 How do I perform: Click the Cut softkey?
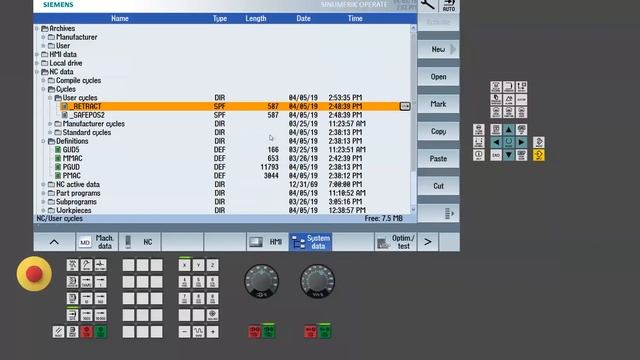(438, 186)
